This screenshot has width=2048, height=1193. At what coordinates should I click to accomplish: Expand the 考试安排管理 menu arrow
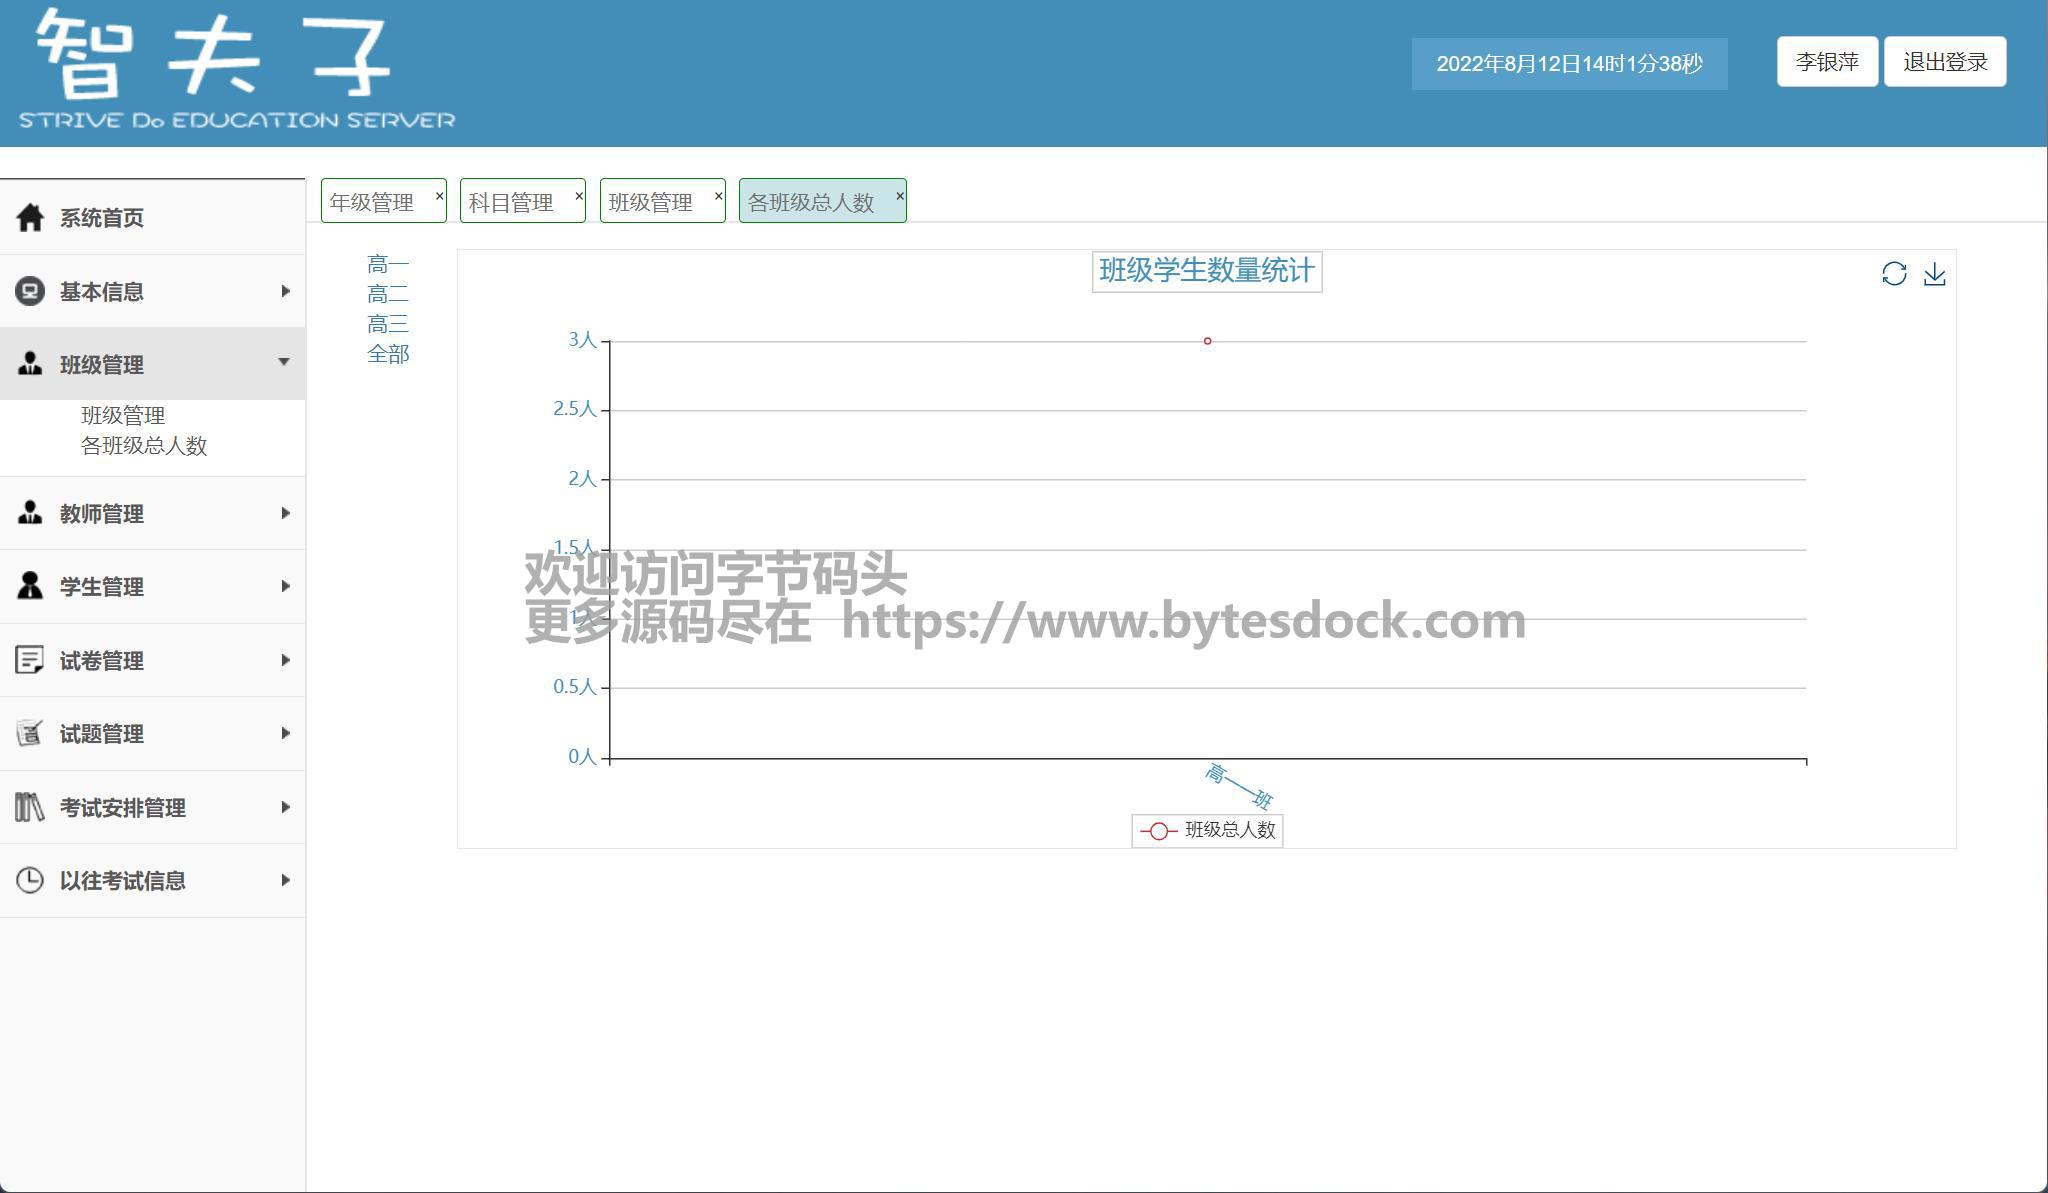[x=285, y=807]
